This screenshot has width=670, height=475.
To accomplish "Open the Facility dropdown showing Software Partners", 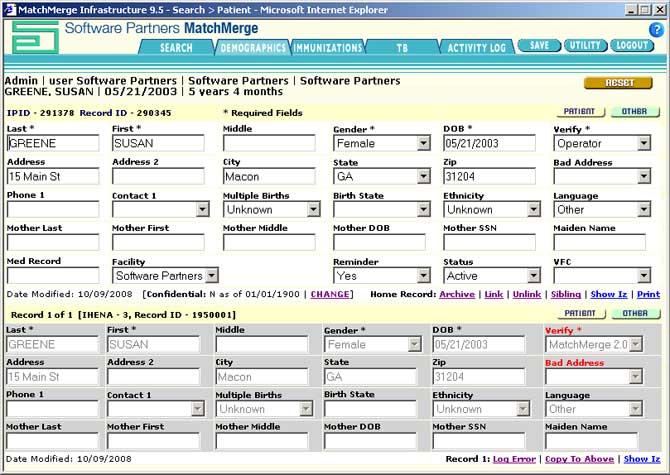I will tap(212, 276).
